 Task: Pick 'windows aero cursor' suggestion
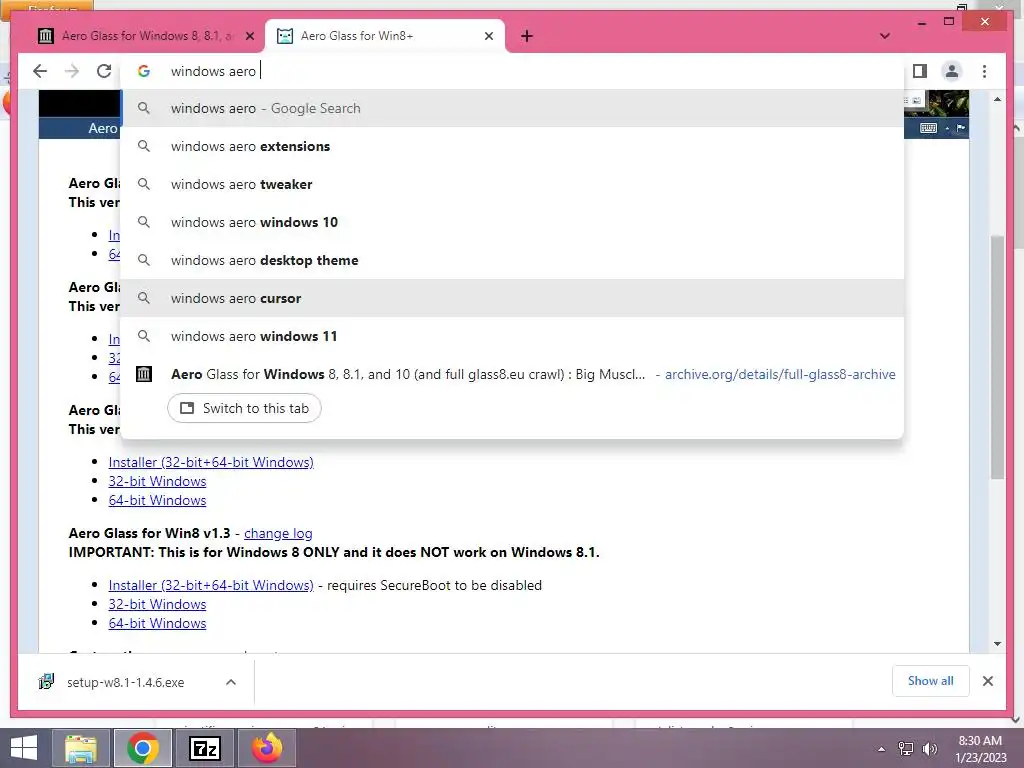coord(512,298)
